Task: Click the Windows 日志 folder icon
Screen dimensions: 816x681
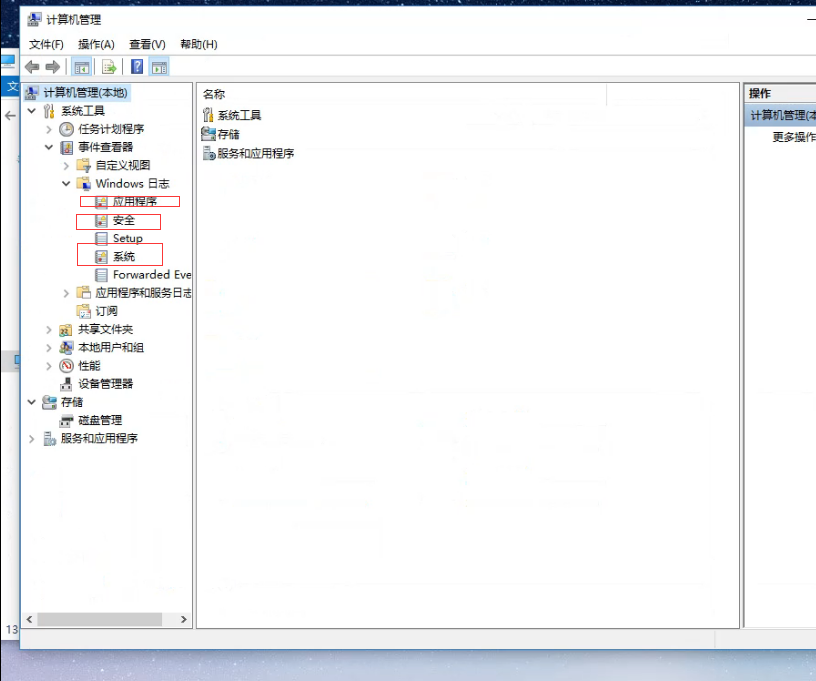Action: tap(84, 184)
